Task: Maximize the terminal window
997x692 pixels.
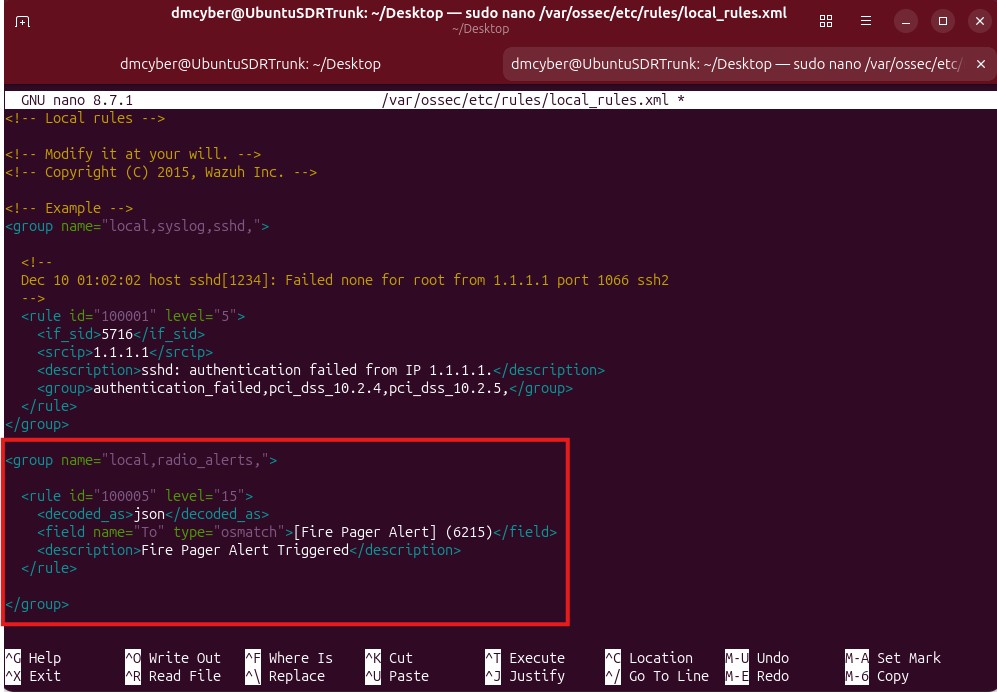Action: (942, 22)
